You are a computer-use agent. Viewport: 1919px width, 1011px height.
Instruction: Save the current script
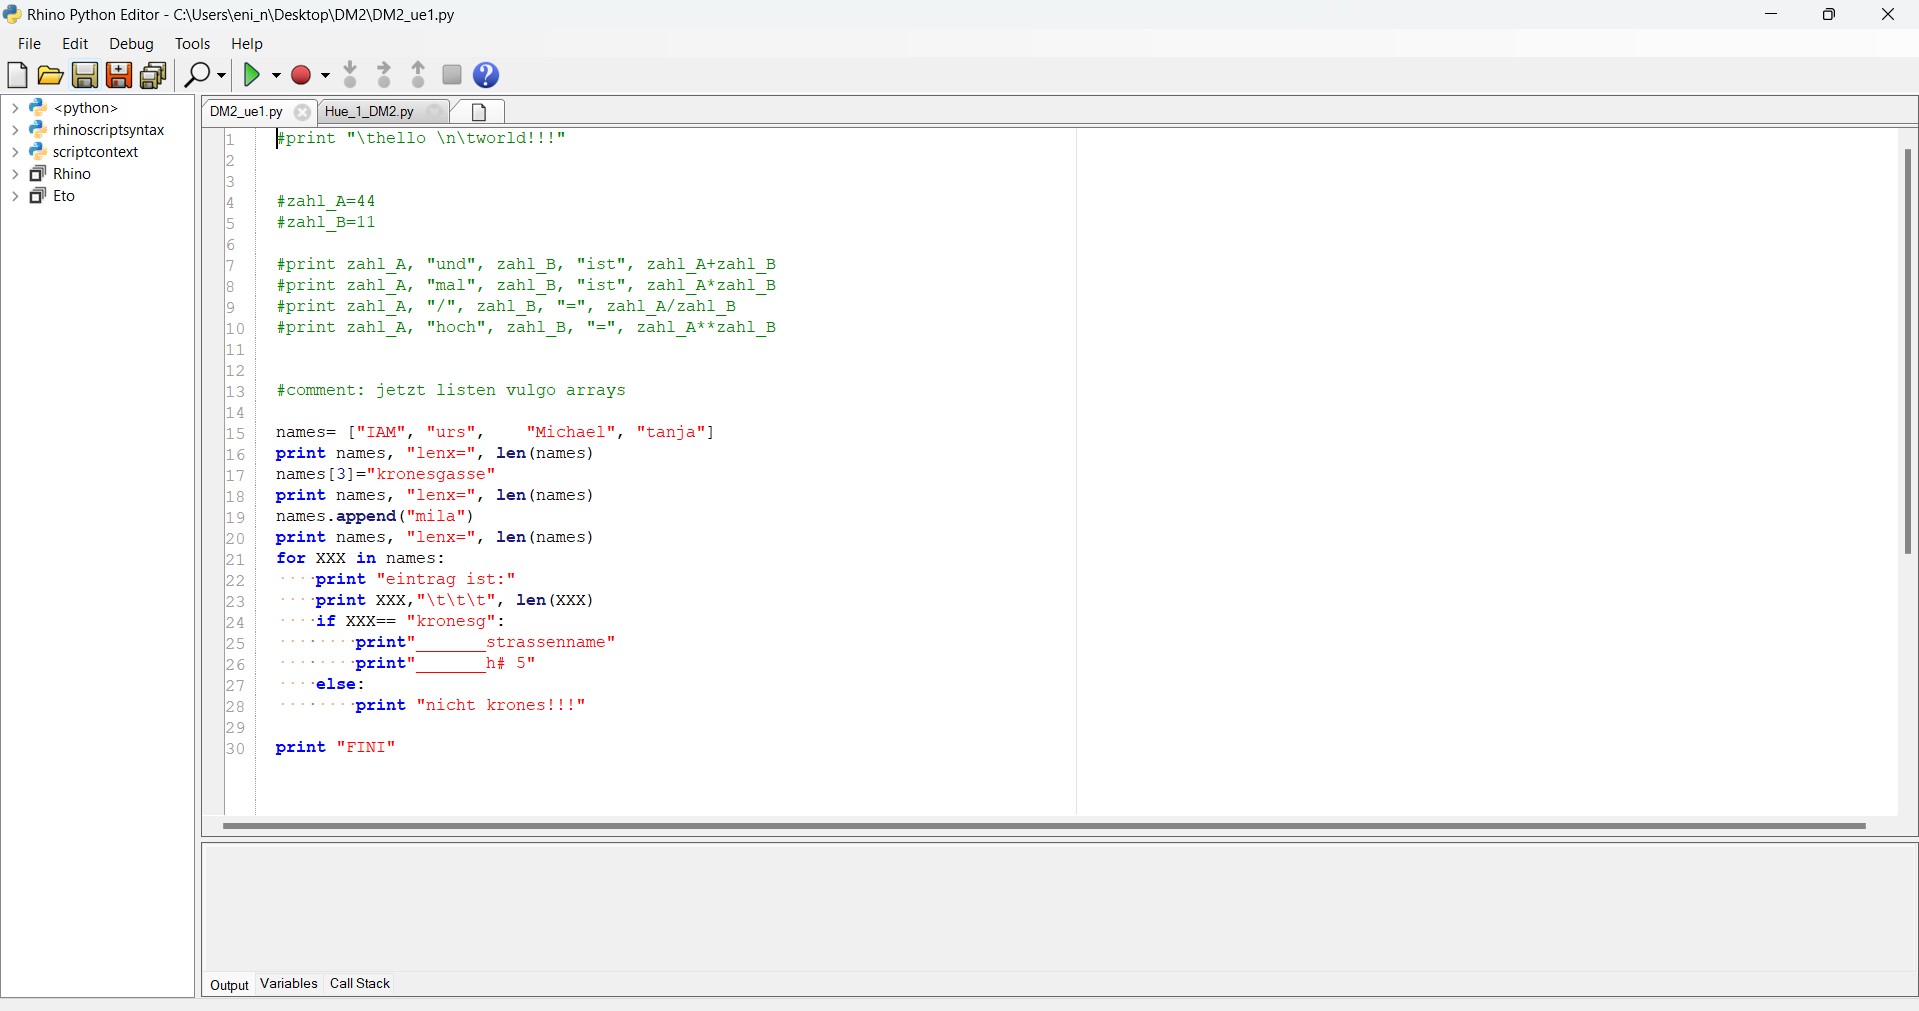(84, 75)
